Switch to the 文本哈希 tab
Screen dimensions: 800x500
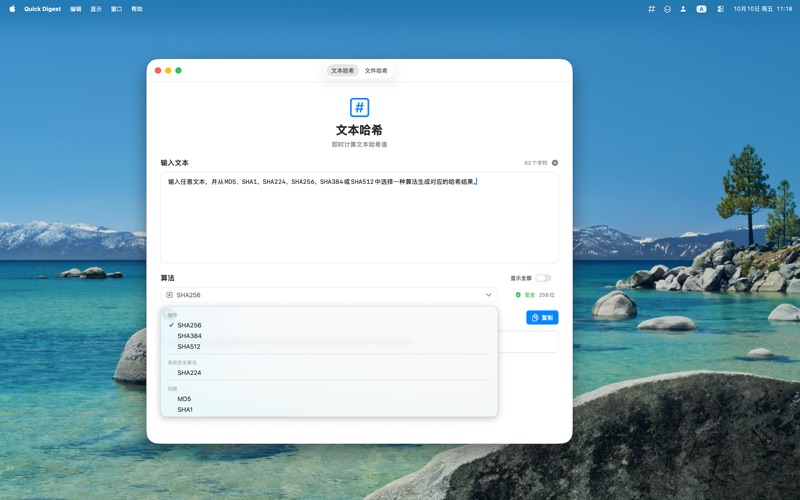[x=342, y=70]
